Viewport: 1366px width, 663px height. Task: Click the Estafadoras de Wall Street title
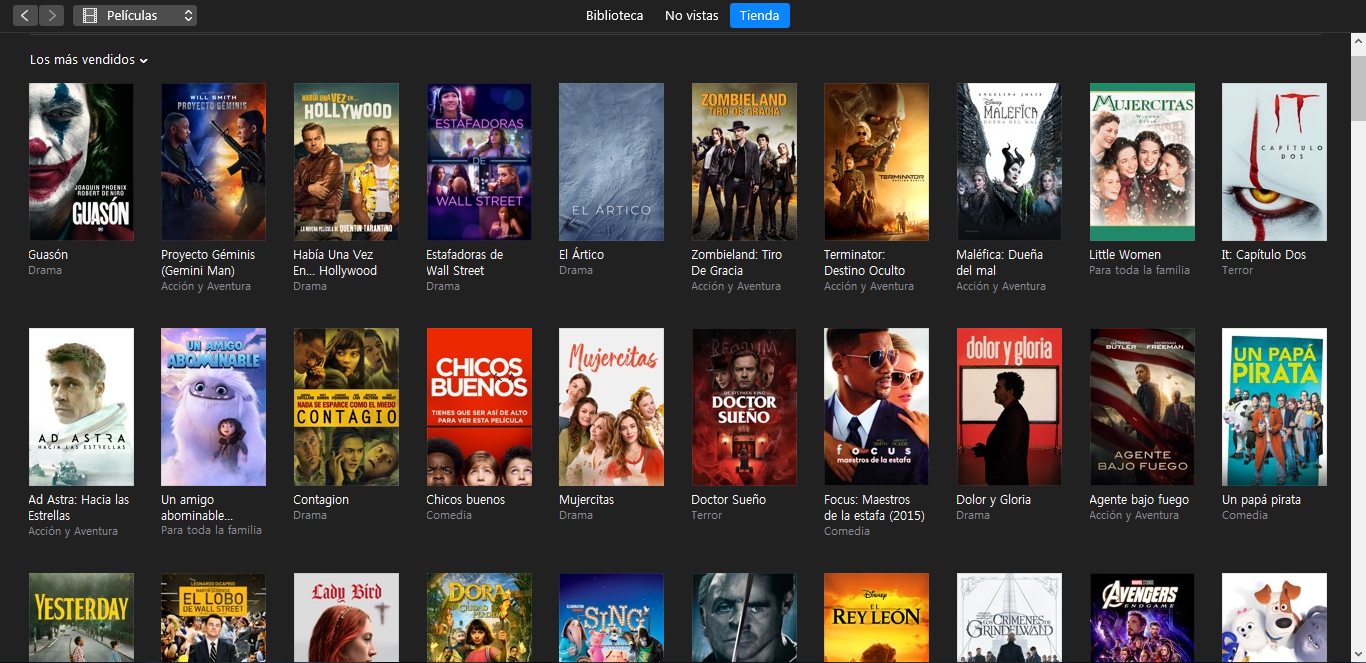pos(465,263)
